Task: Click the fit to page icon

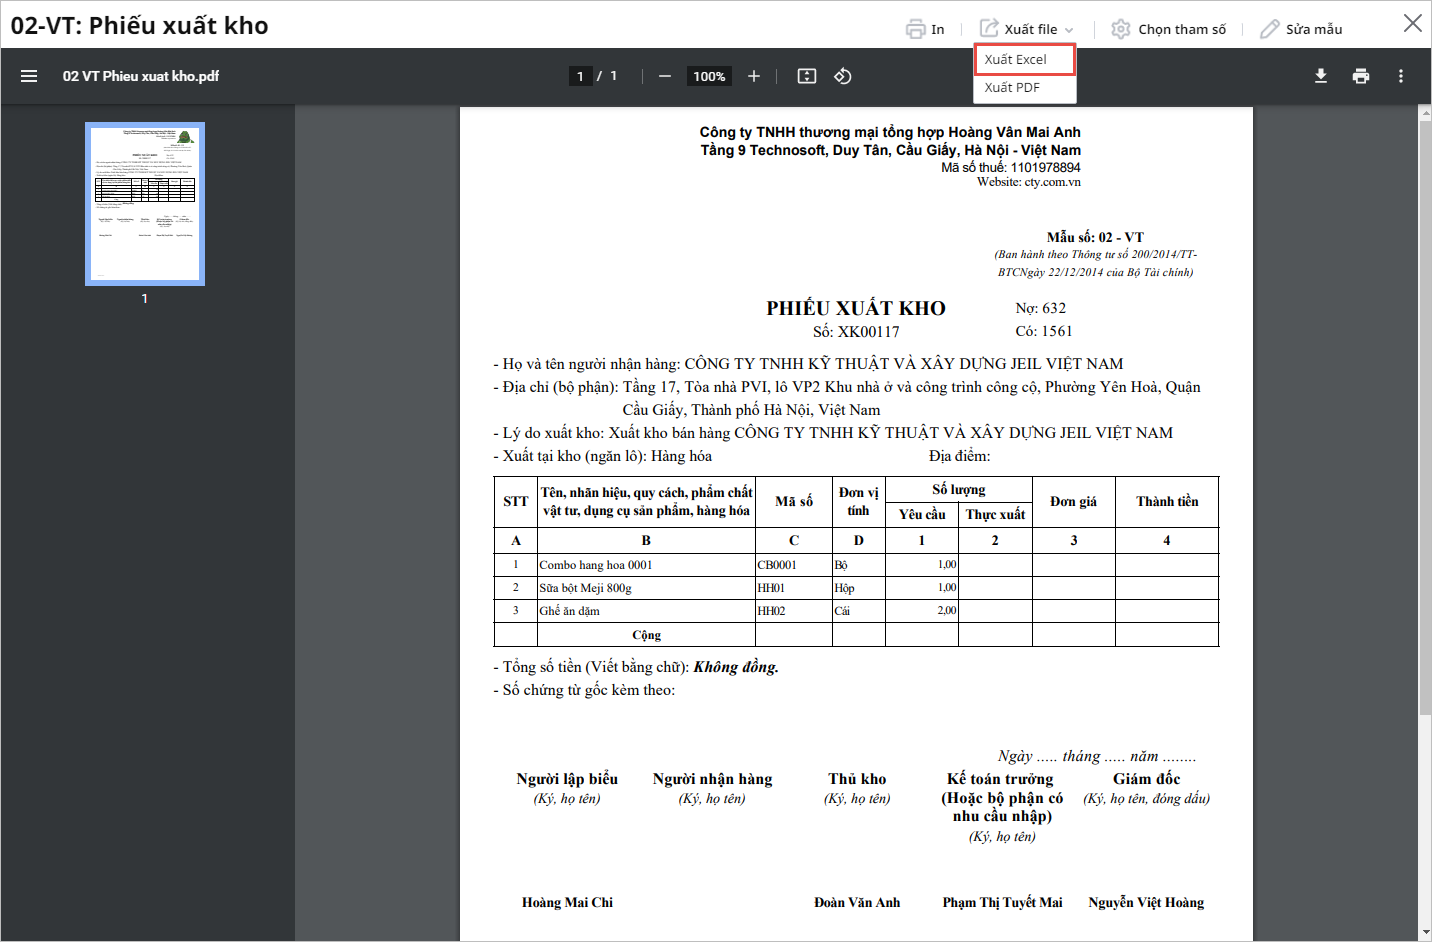Action: pos(807,76)
